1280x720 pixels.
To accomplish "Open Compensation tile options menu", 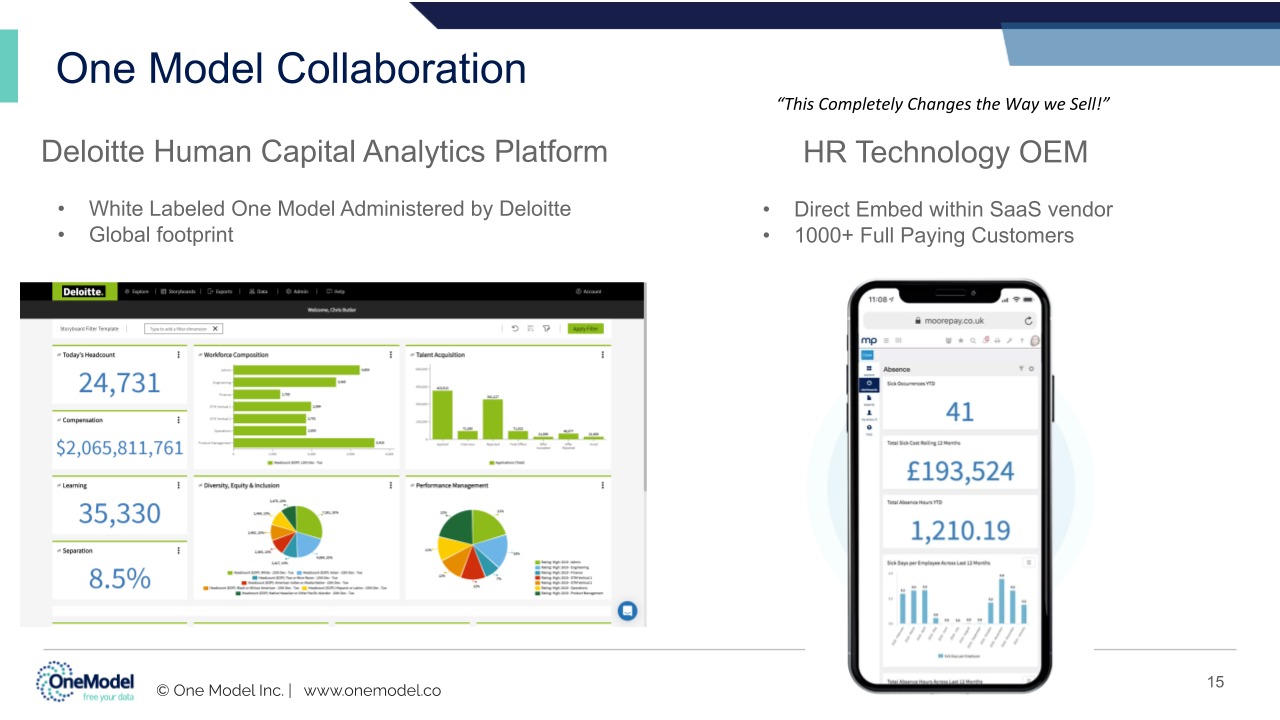I will click(x=179, y=420).
